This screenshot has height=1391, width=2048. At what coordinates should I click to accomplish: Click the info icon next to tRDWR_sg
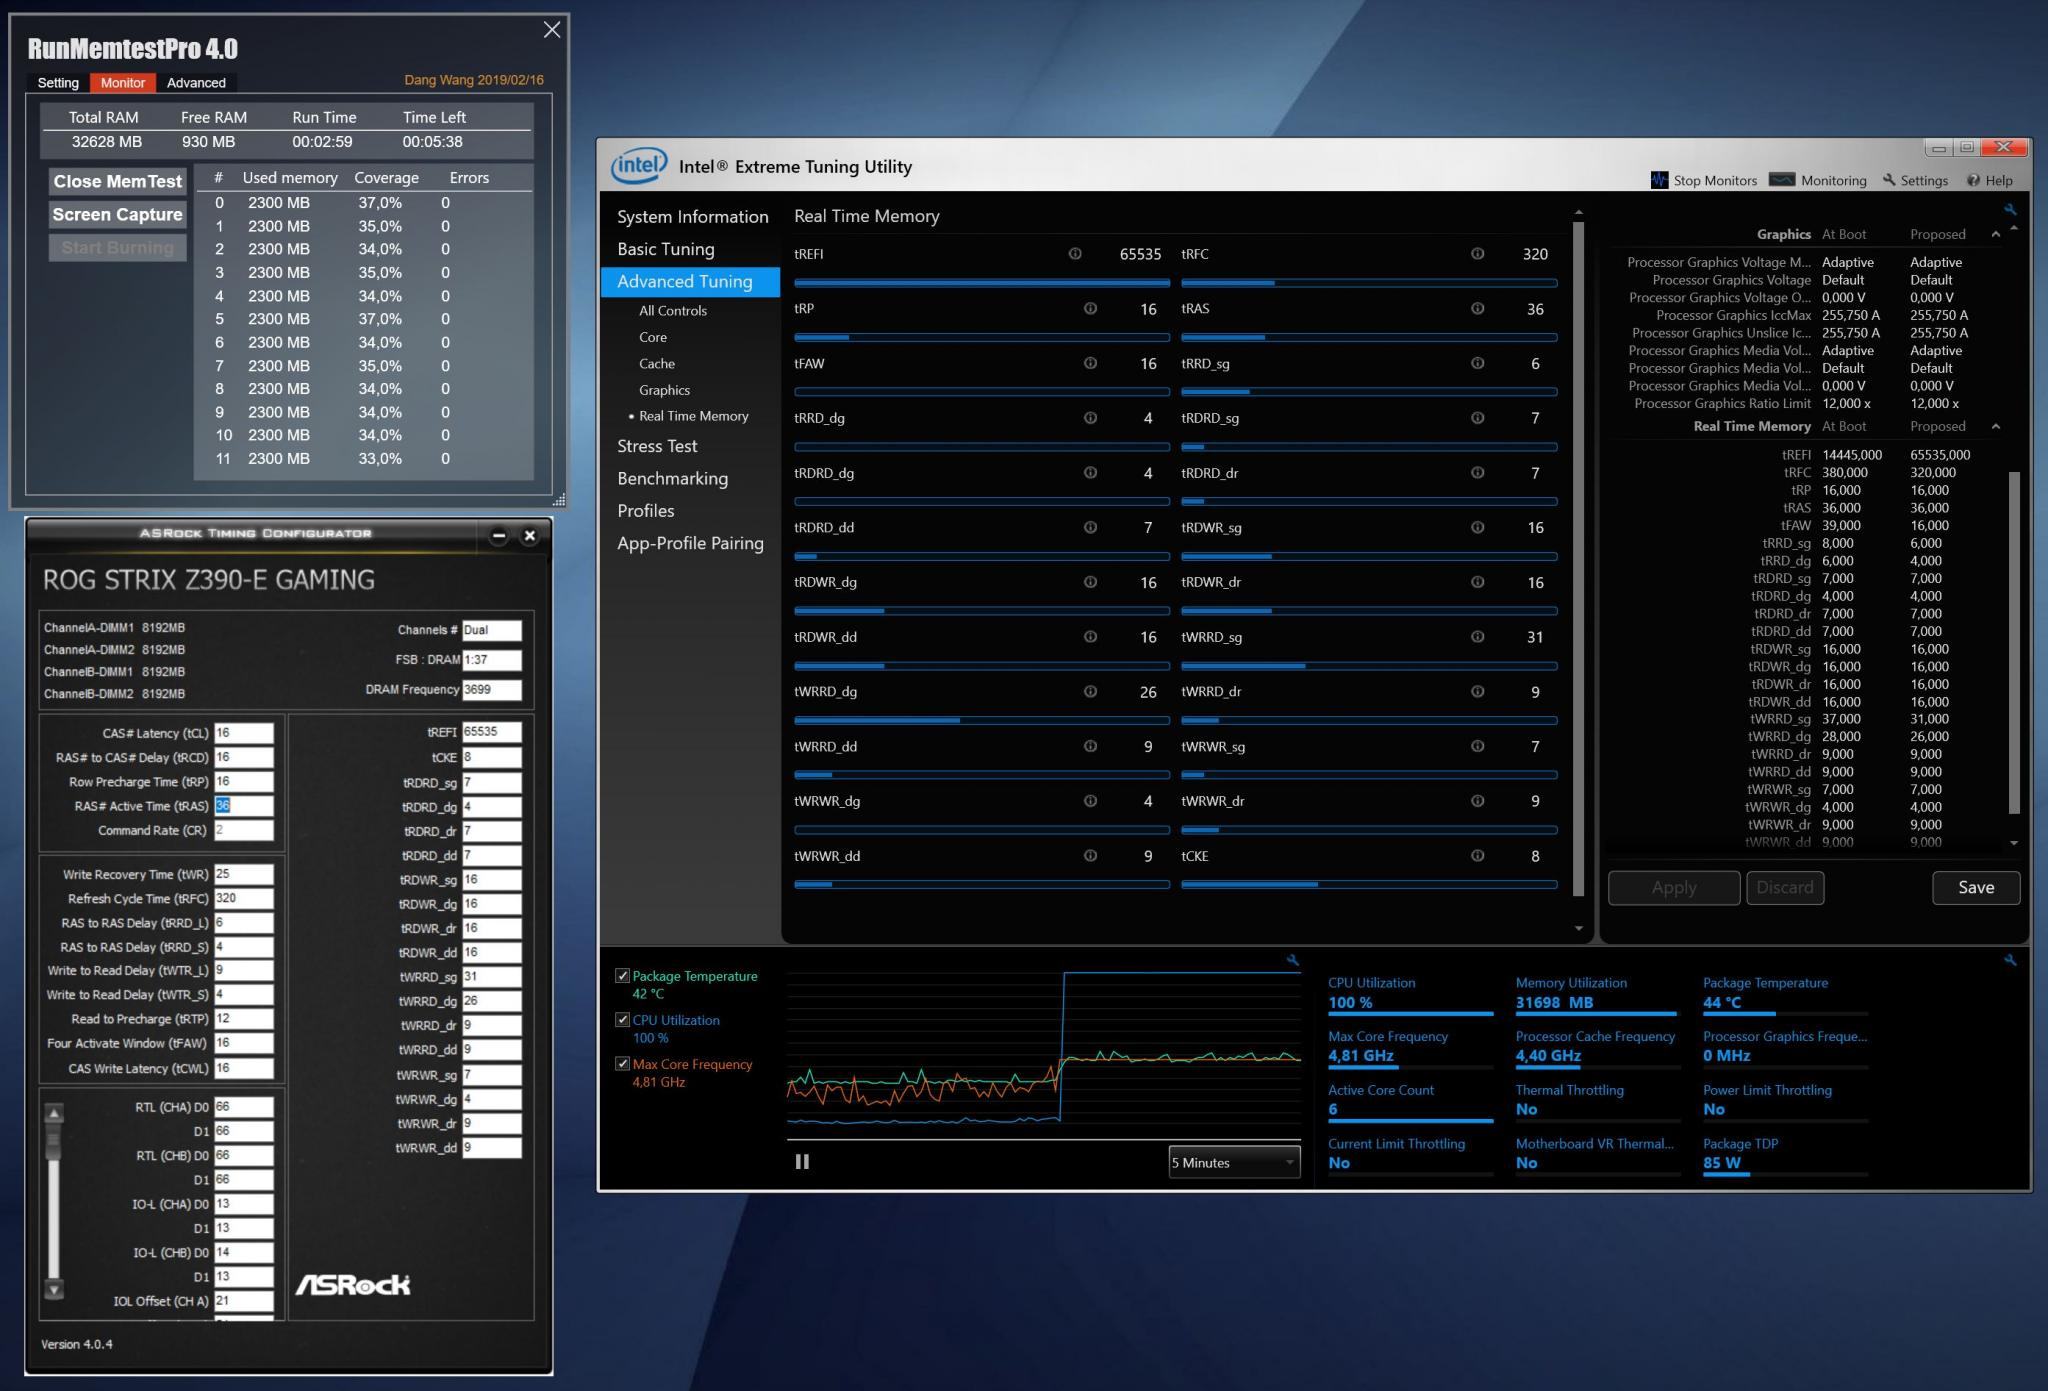point(1477,527)
